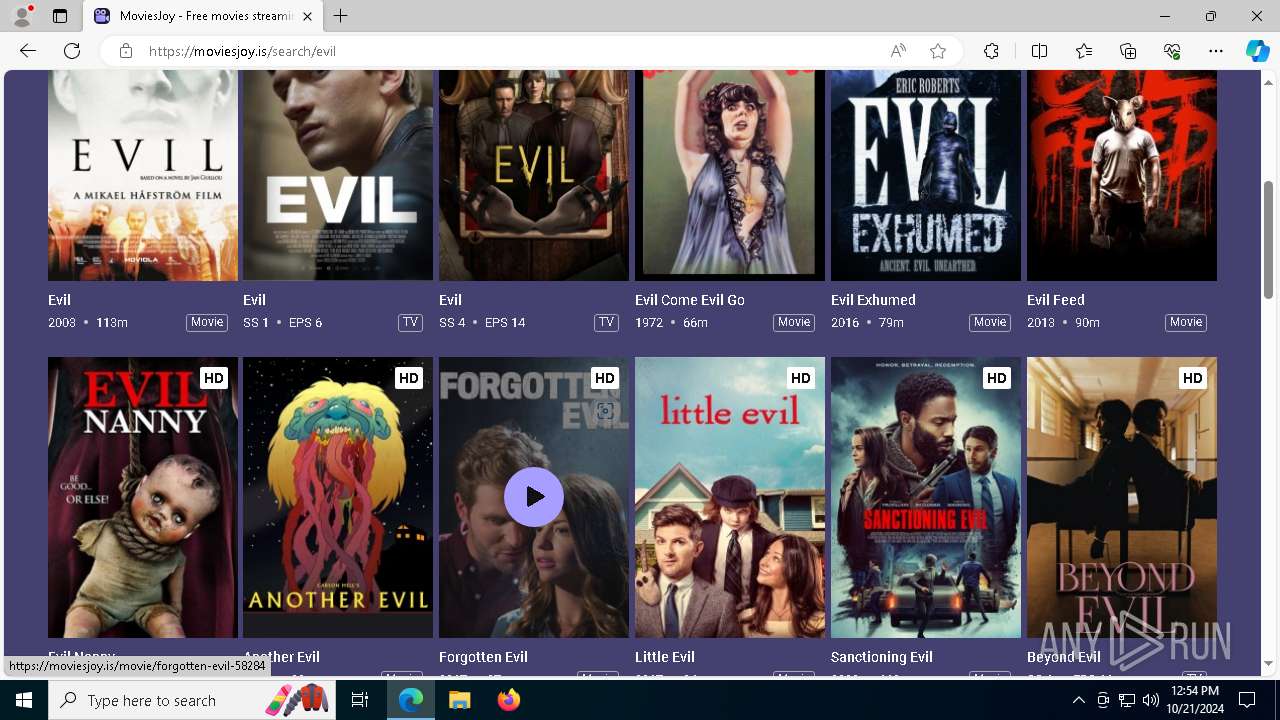This screenshot has width=1280, height=720.
Task: Click the TV tag under Evil SS 4
Action: (x=606, y=322)
